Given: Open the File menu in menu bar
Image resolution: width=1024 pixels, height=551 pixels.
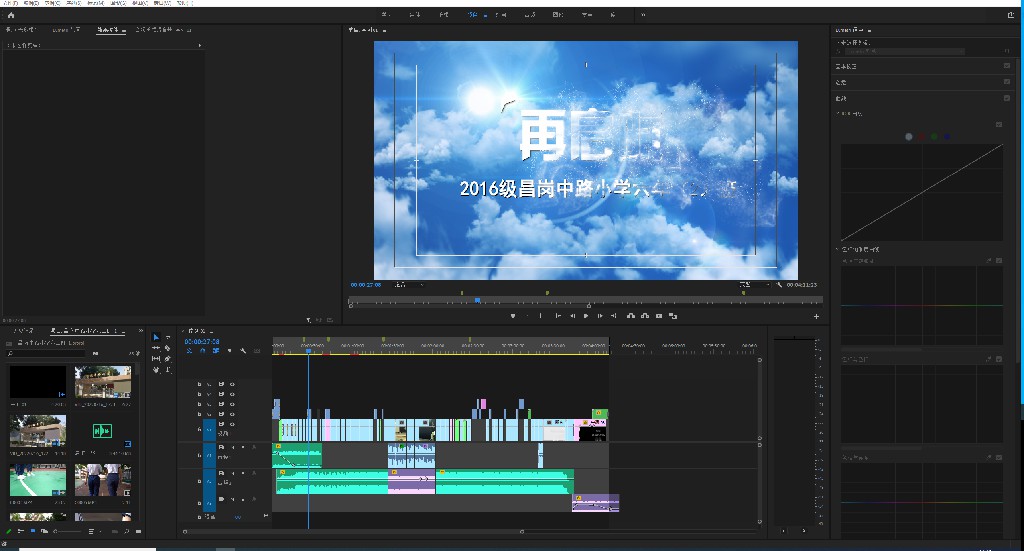Looking at the screenshot, I should pyautogui.click(x=10, y=4).
